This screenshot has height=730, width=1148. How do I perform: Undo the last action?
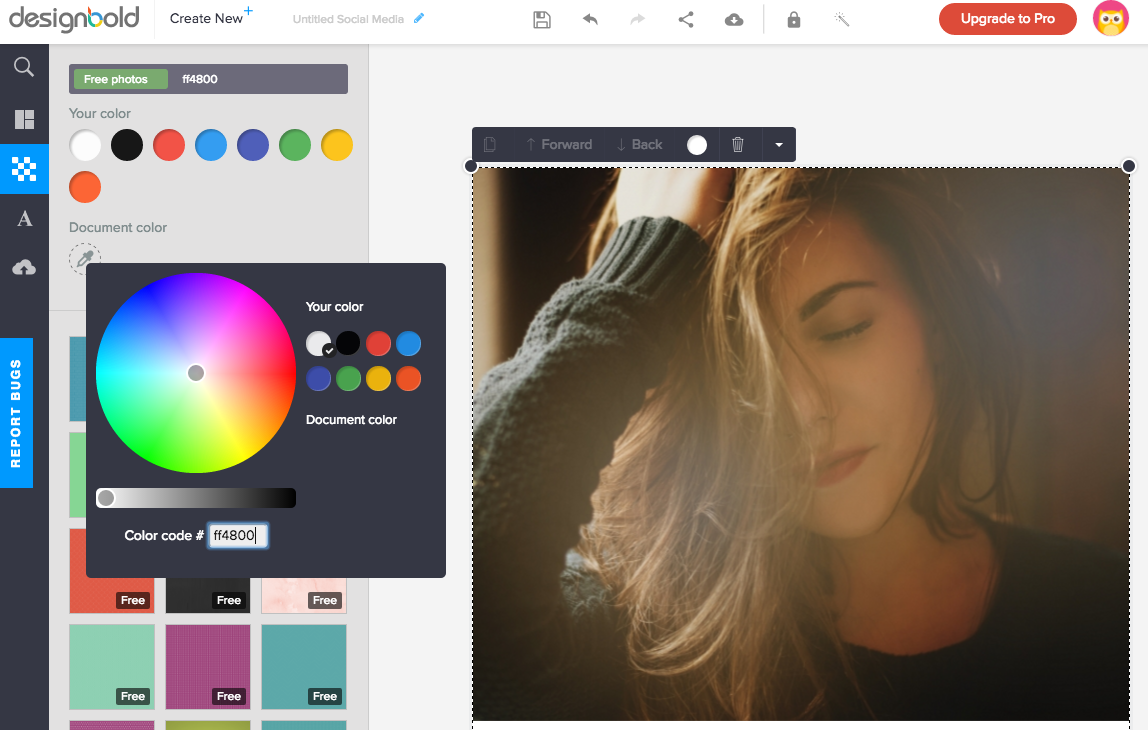coord(590,19)
